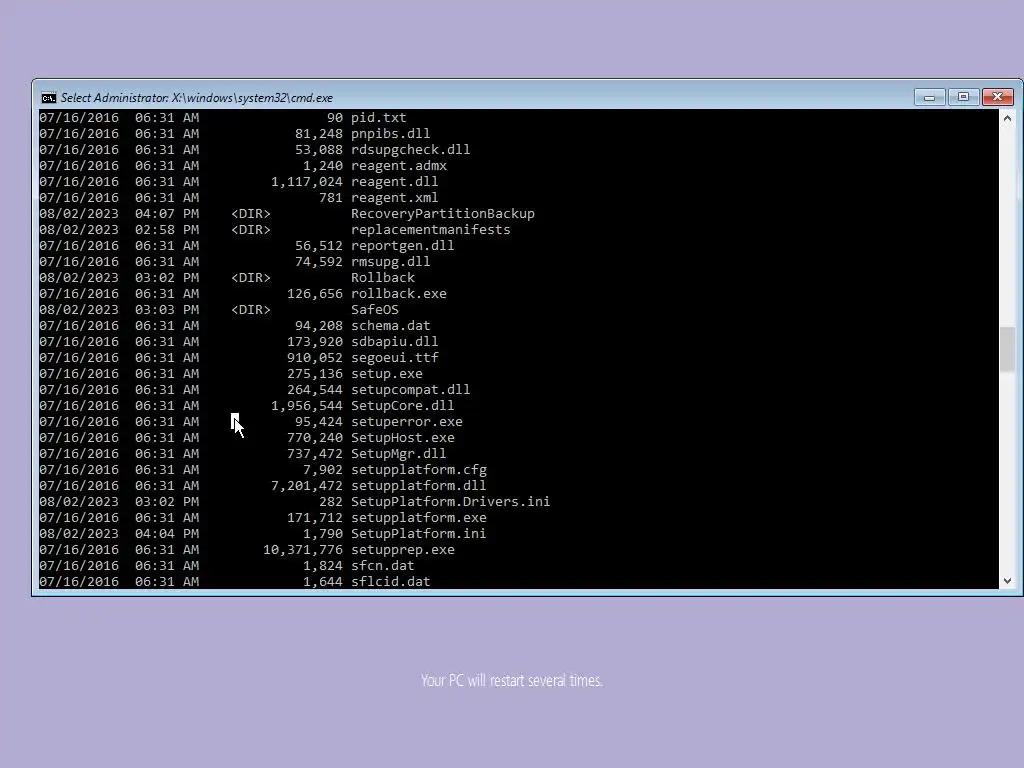Select the pnpibs.dll entry
This screenshot has height=768, width=1024.
391,133
